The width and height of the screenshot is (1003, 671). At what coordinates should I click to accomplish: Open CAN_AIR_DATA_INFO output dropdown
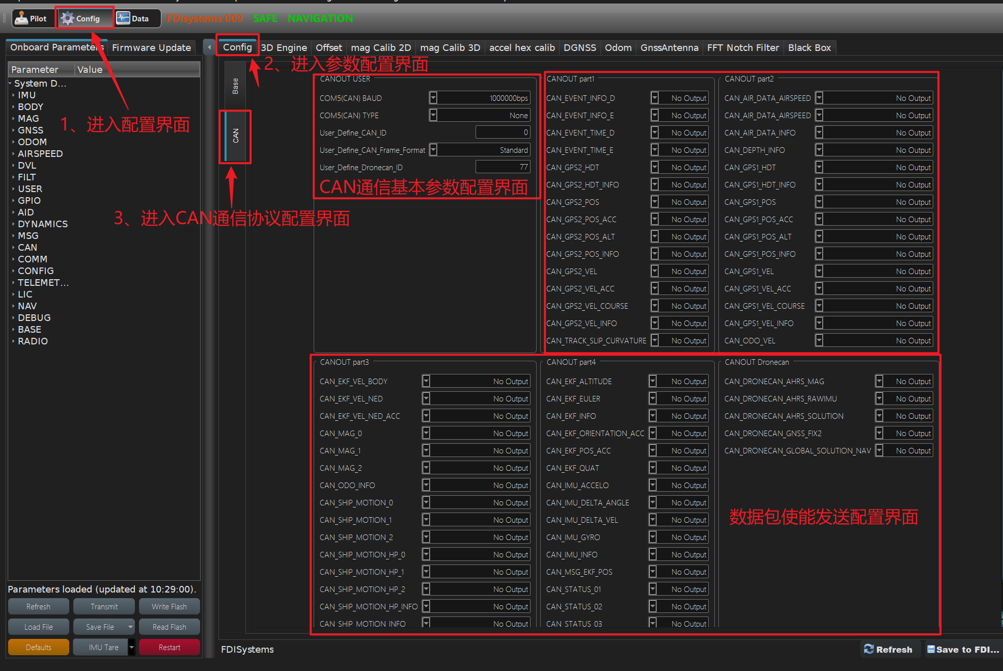point(819,132)
